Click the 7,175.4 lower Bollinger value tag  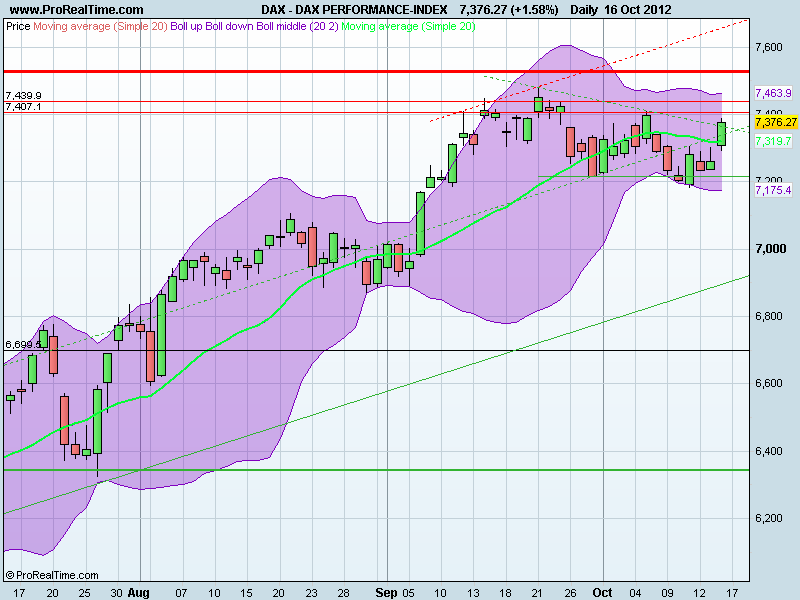tap(773, 190)
